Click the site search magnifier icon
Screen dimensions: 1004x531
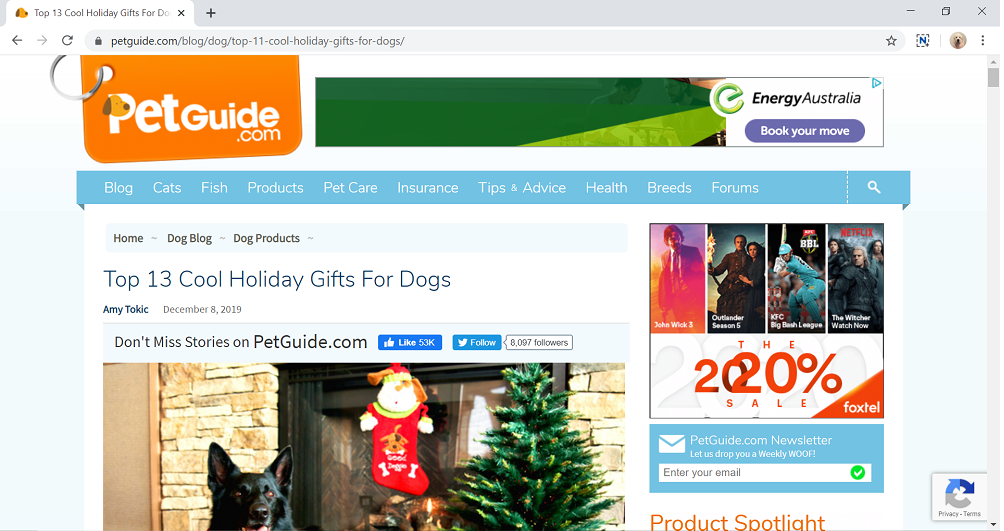(873, 187)
